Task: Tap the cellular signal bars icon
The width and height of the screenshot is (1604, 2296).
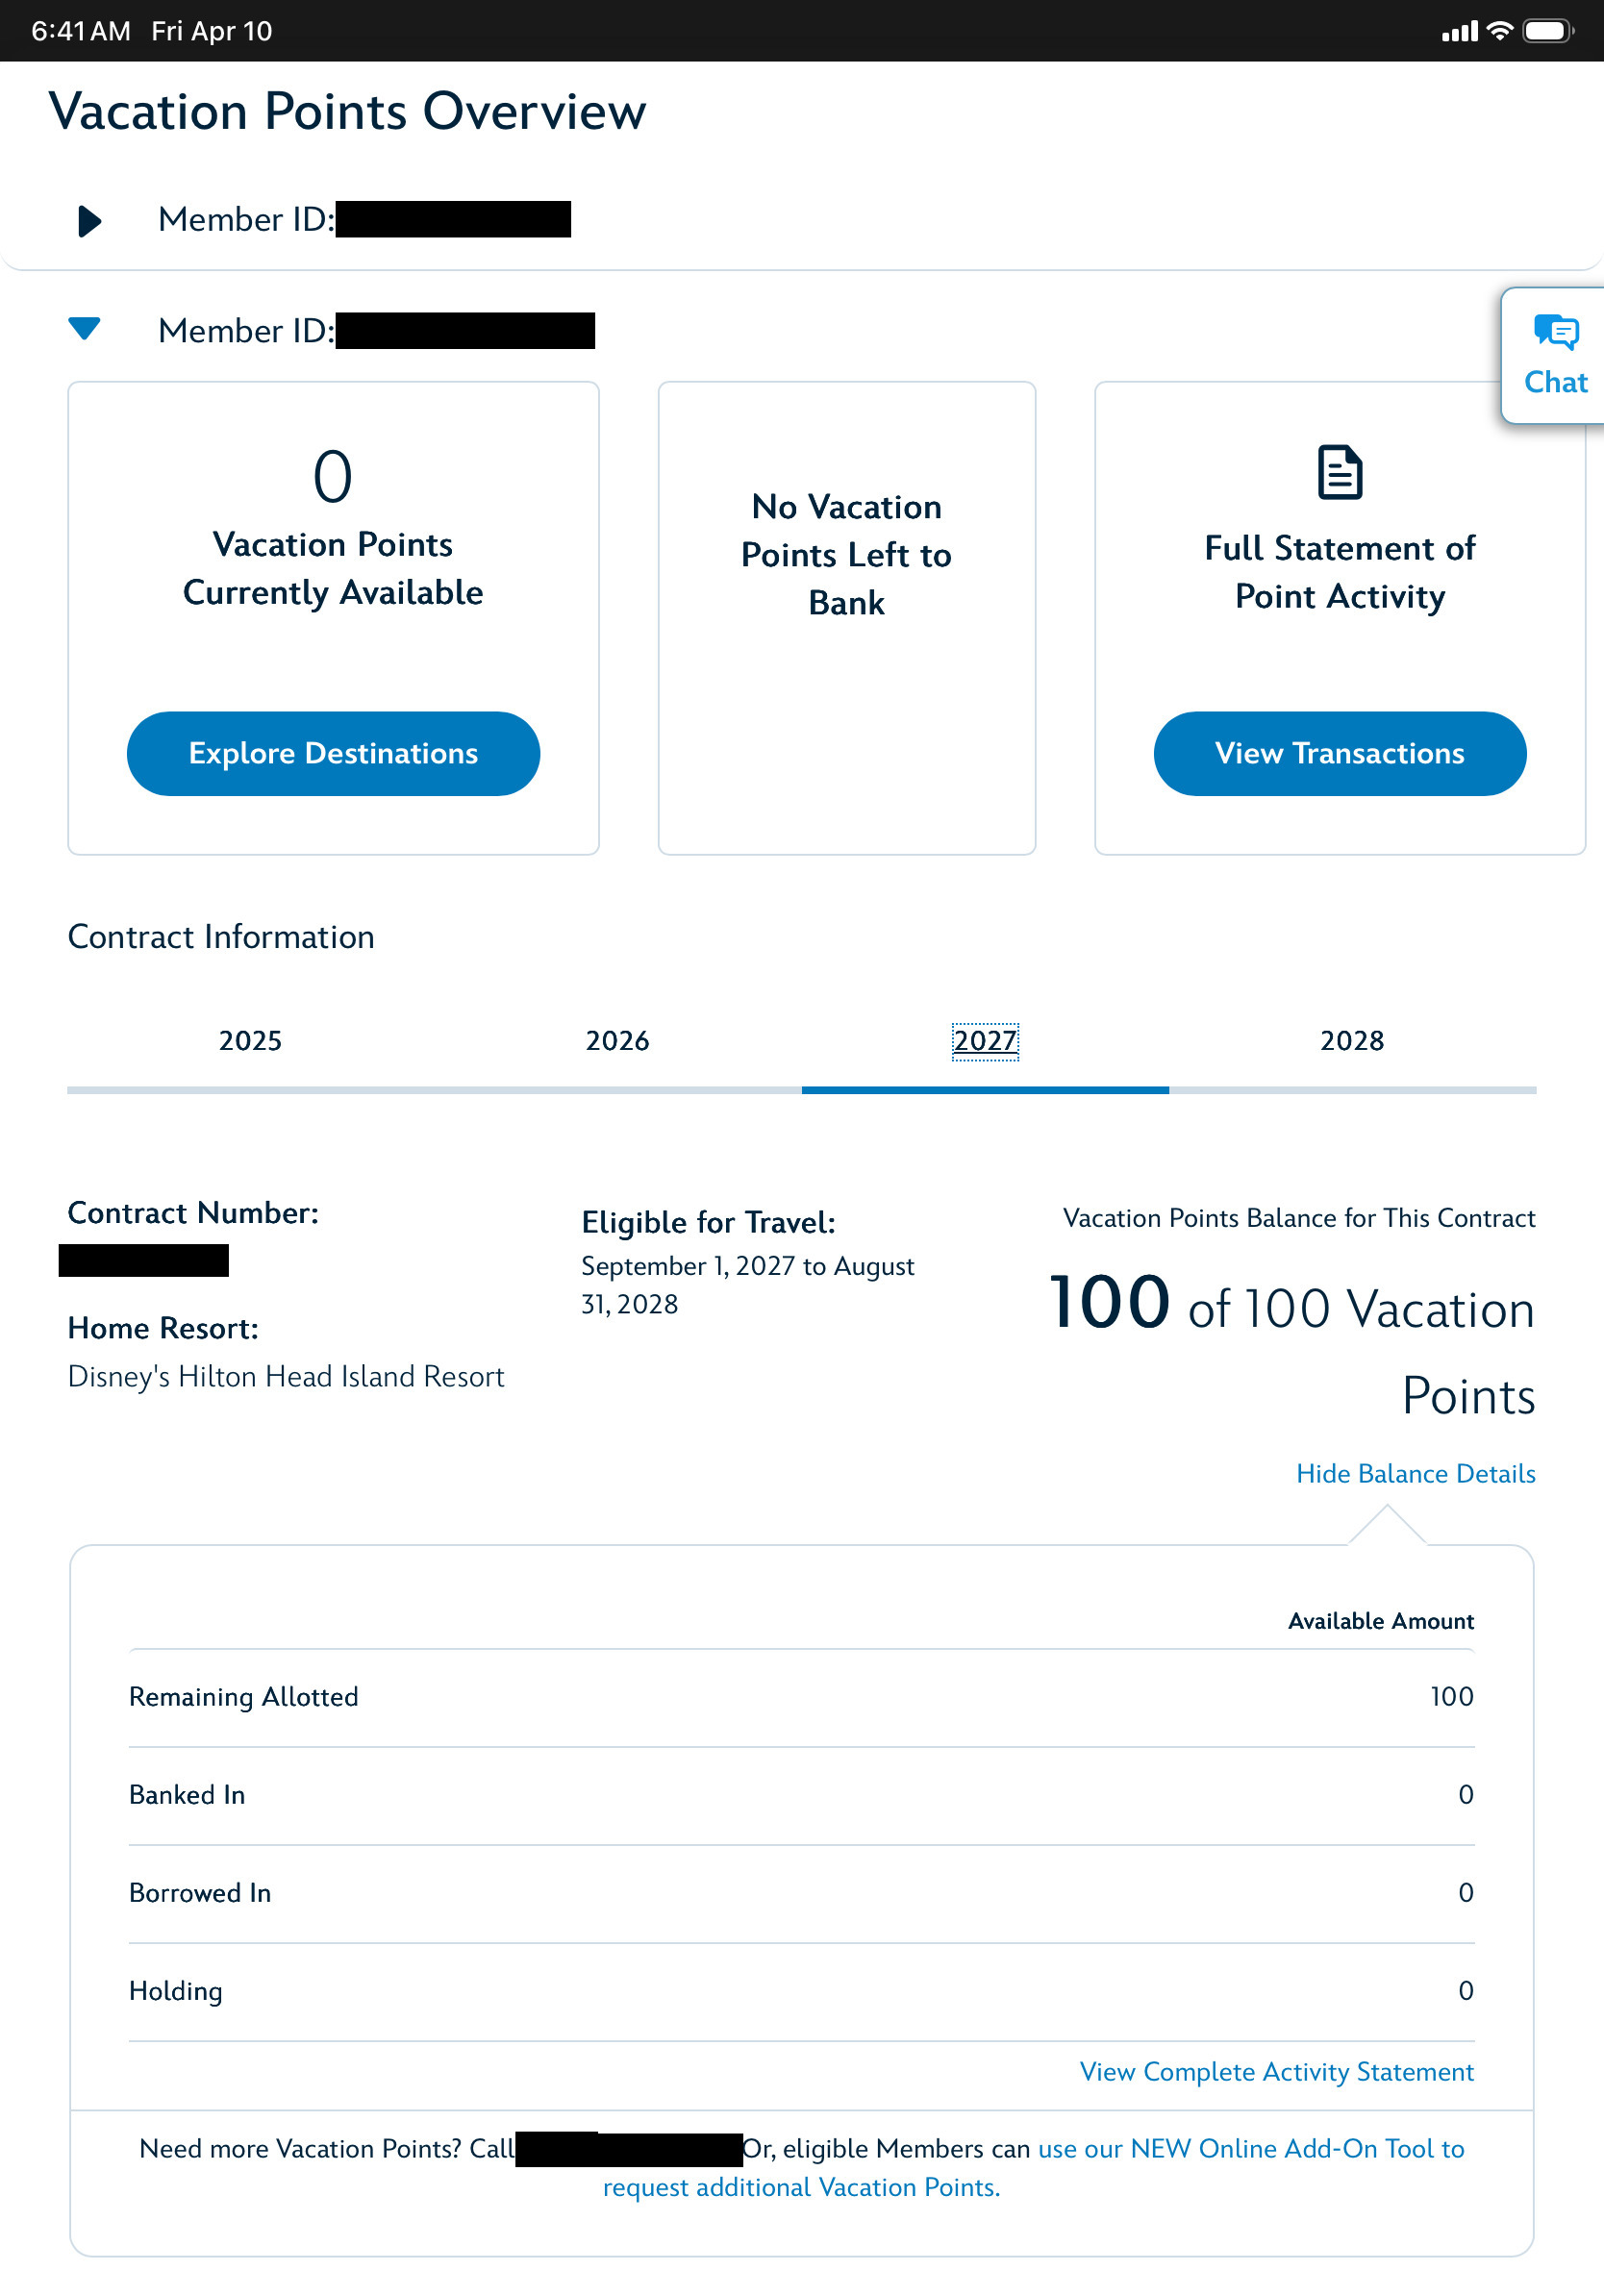Action: (x=1459, y=33)
